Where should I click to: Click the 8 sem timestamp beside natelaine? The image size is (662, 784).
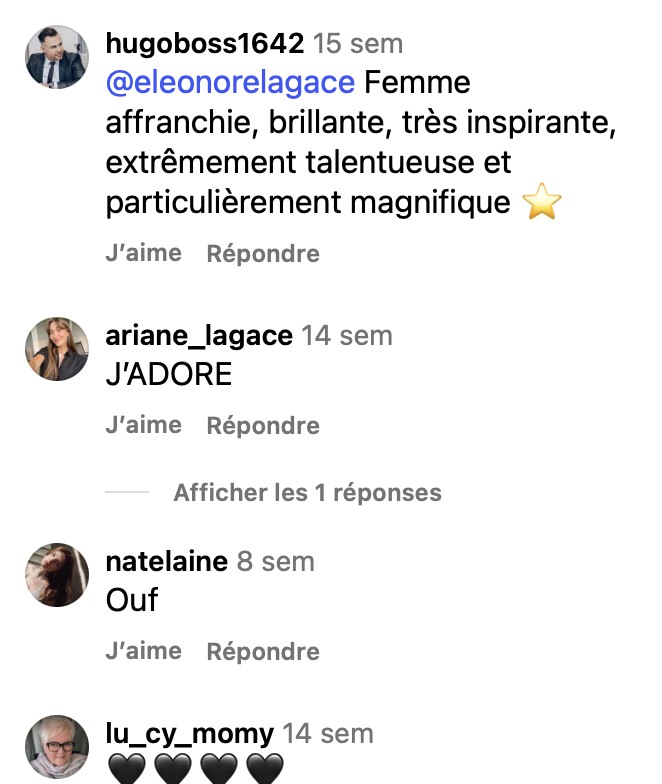click(x=275, y=562)
